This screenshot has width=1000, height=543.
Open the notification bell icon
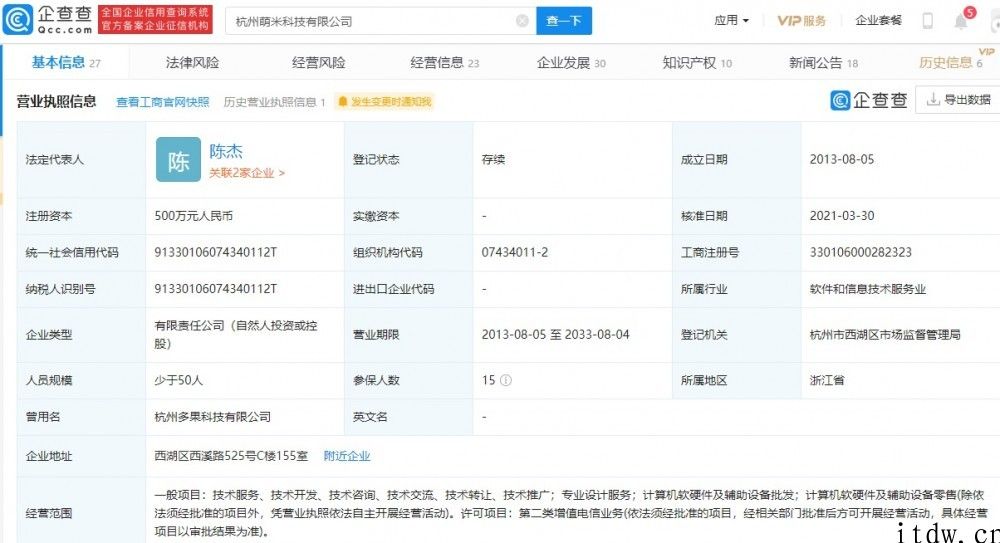[x=960, y=21]
